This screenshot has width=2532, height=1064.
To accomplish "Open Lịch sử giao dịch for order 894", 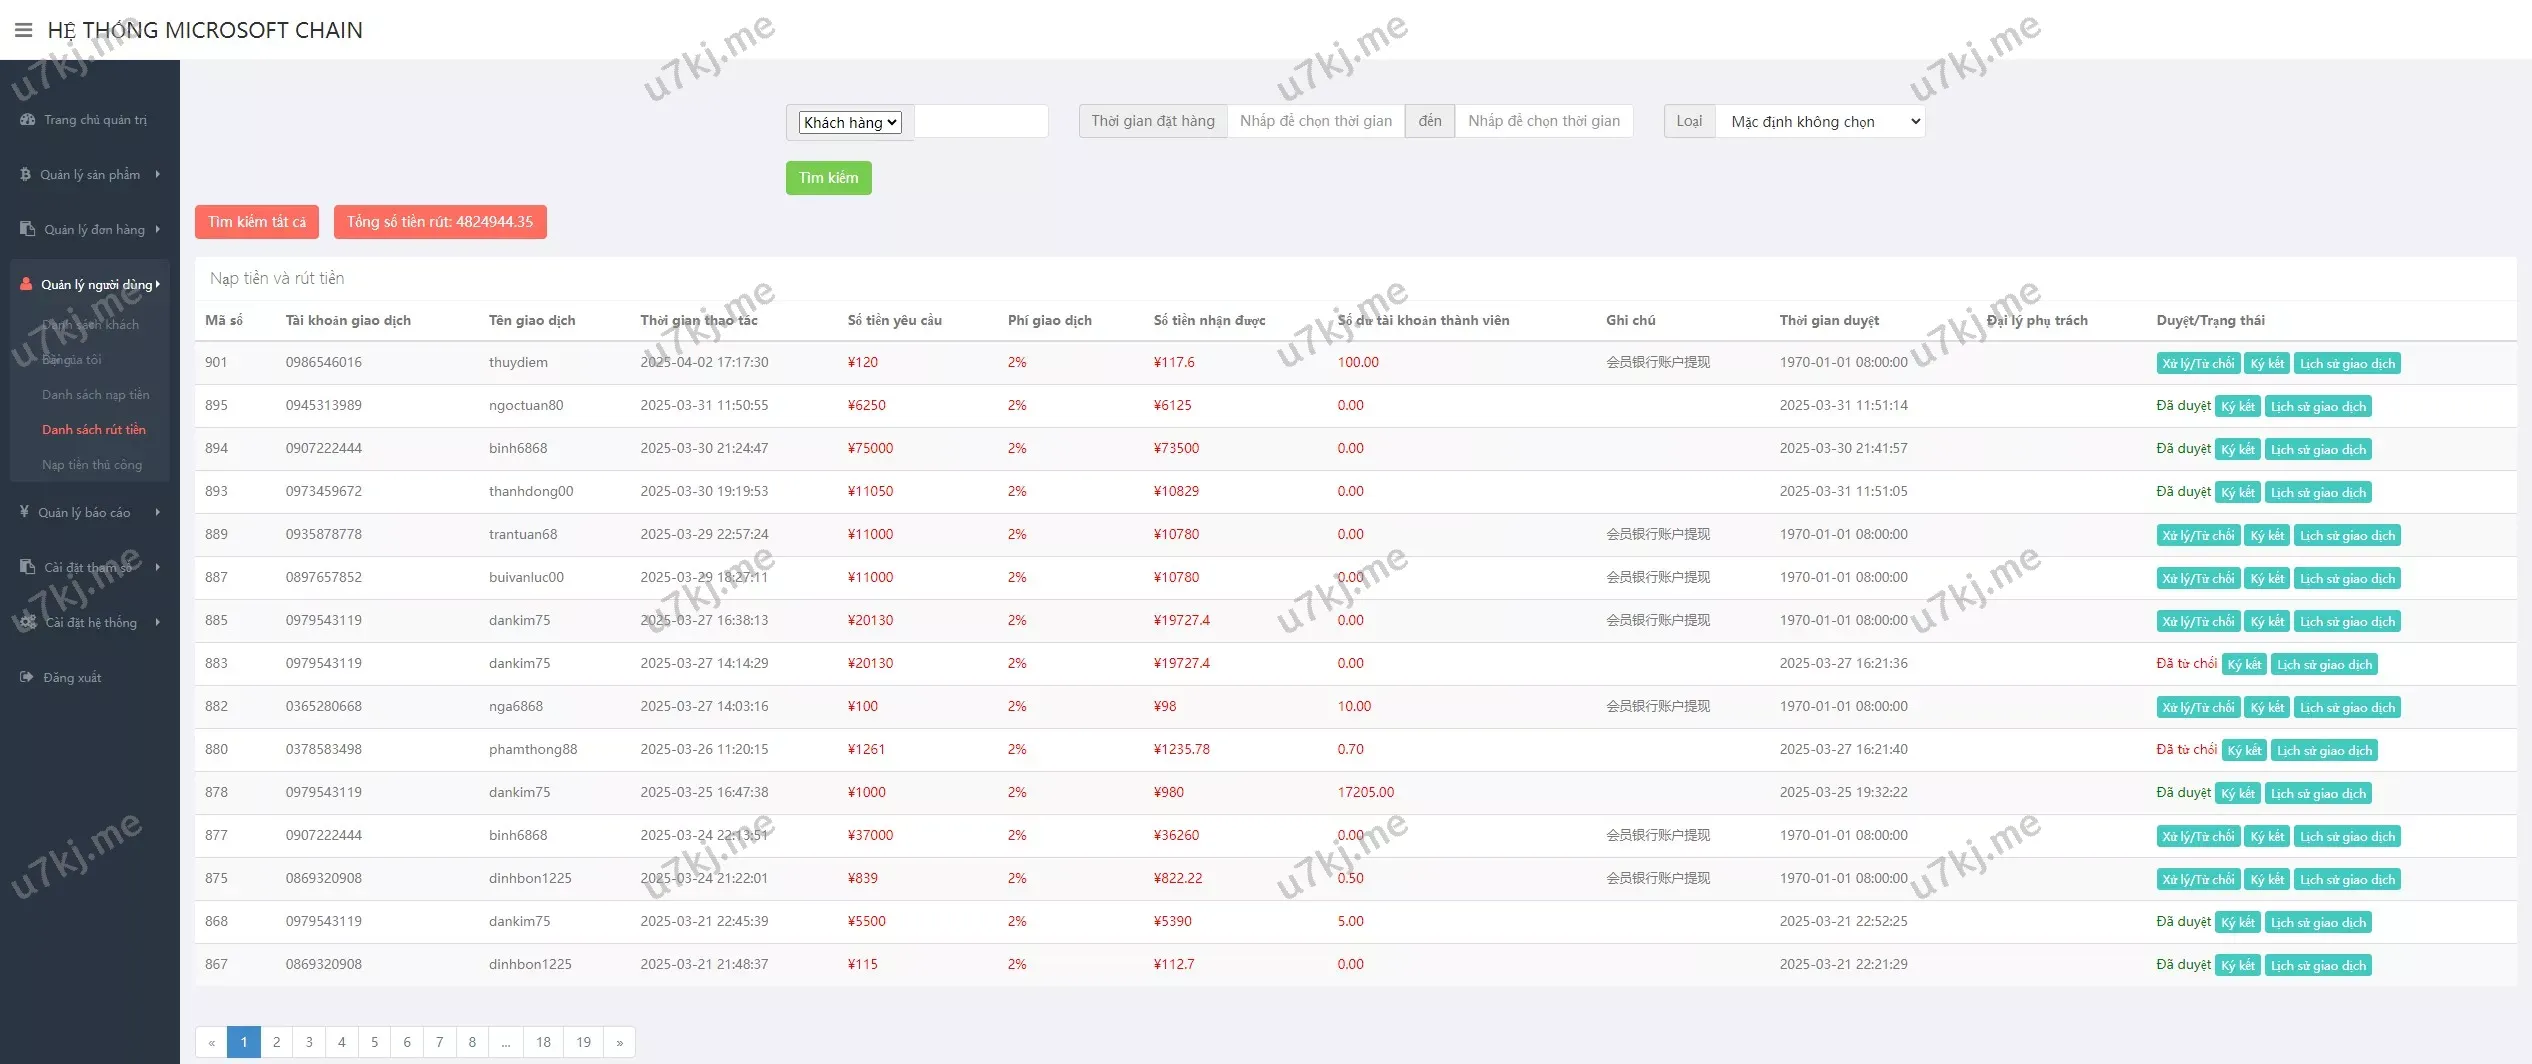I will tap(2317, 450).
